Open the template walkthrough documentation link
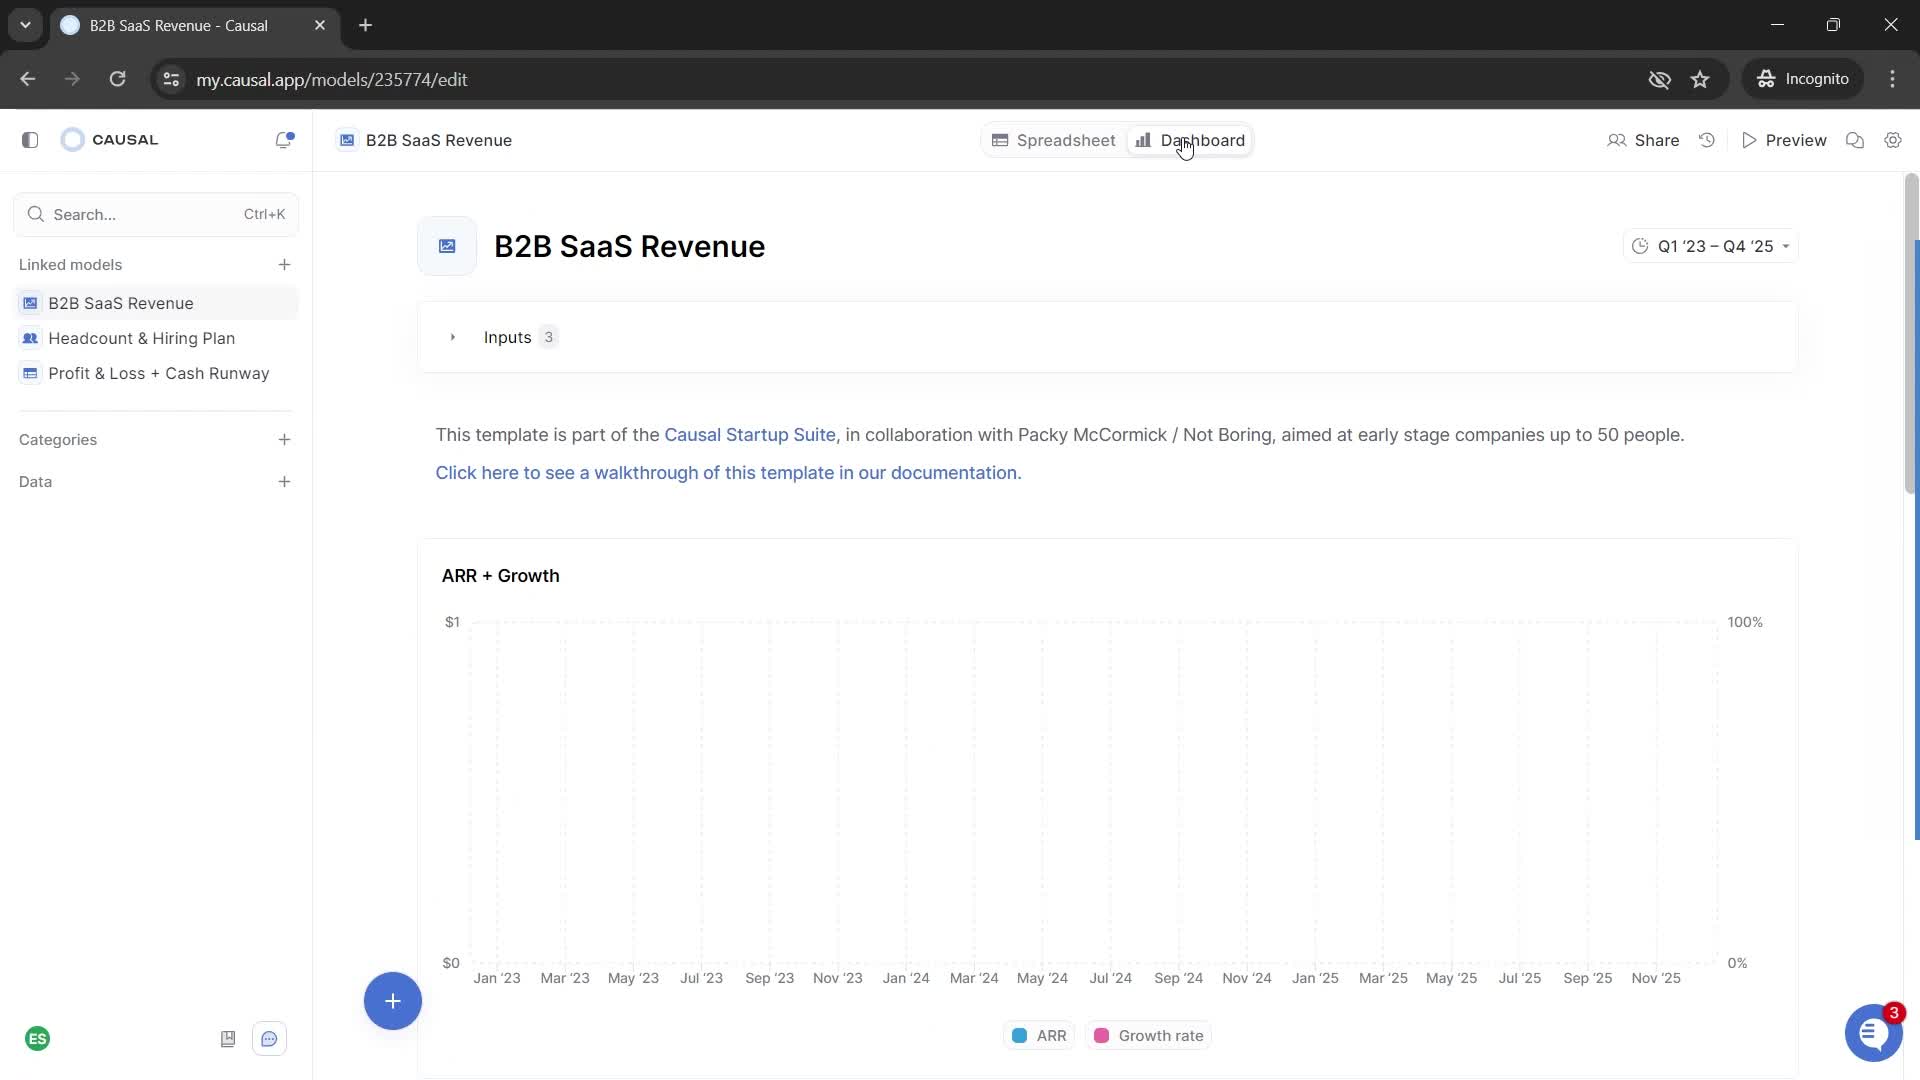The width and height of the screenshot is (1920, 1080). [x=728, y=473]
